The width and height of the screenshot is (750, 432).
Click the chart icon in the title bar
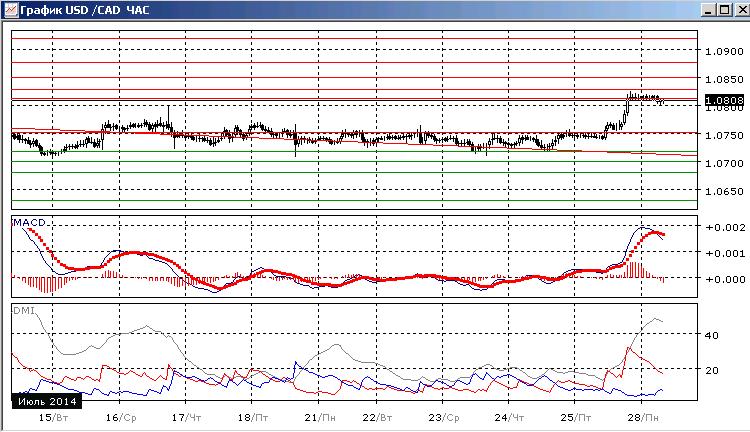(x=10, y=10)
